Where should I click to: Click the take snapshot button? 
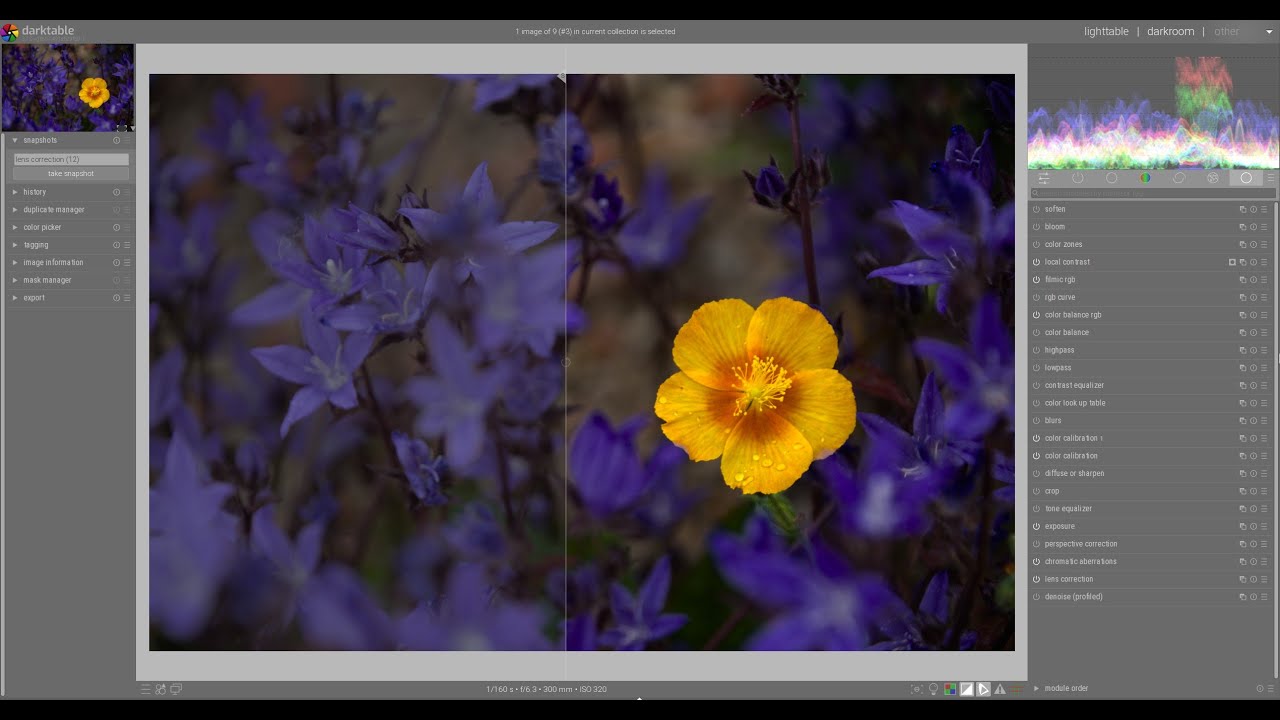pyautogui.click(x=71, y=174)
